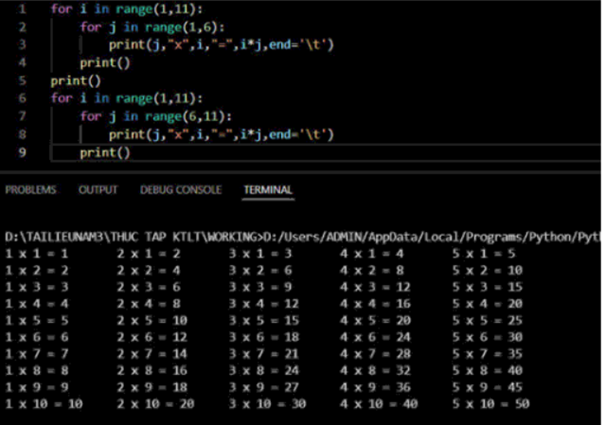Click the print() statement on line 5
605x425 pixels.
tap(76, 81)
